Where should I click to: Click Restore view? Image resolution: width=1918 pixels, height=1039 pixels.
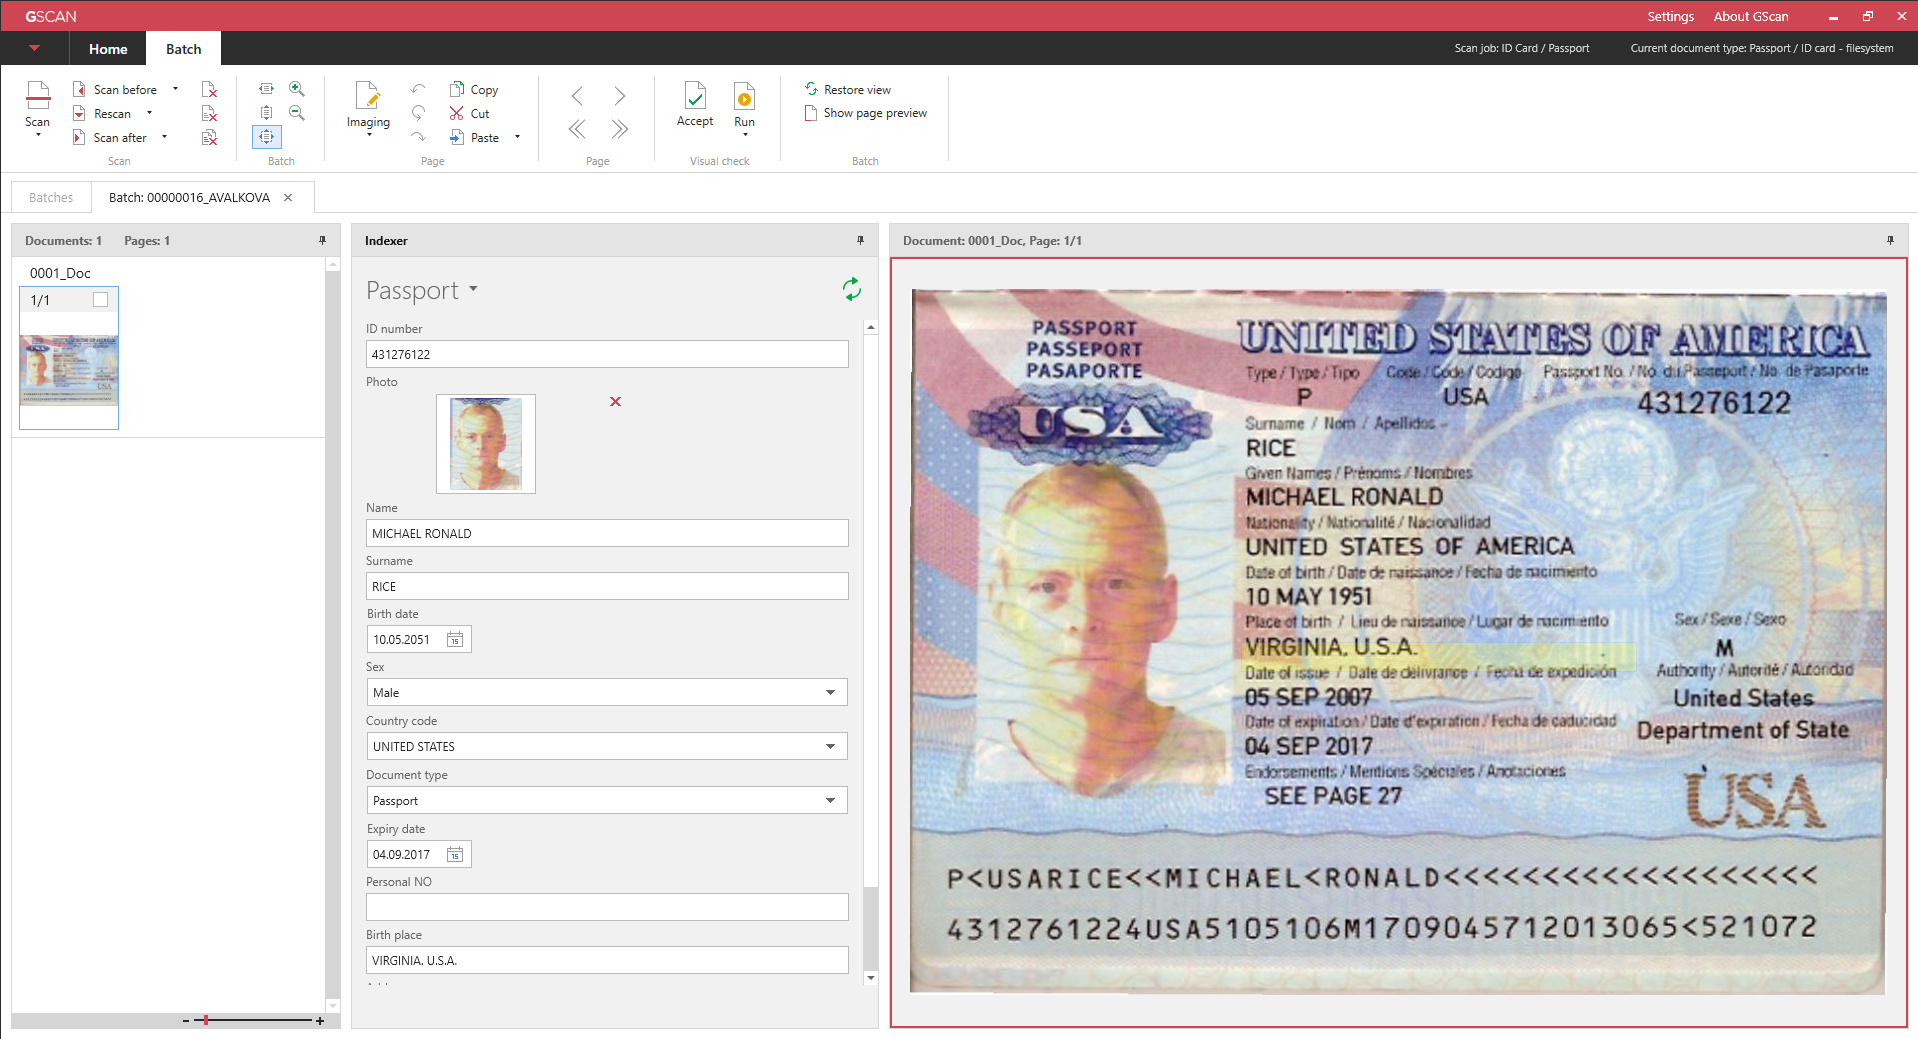point(848,89)
